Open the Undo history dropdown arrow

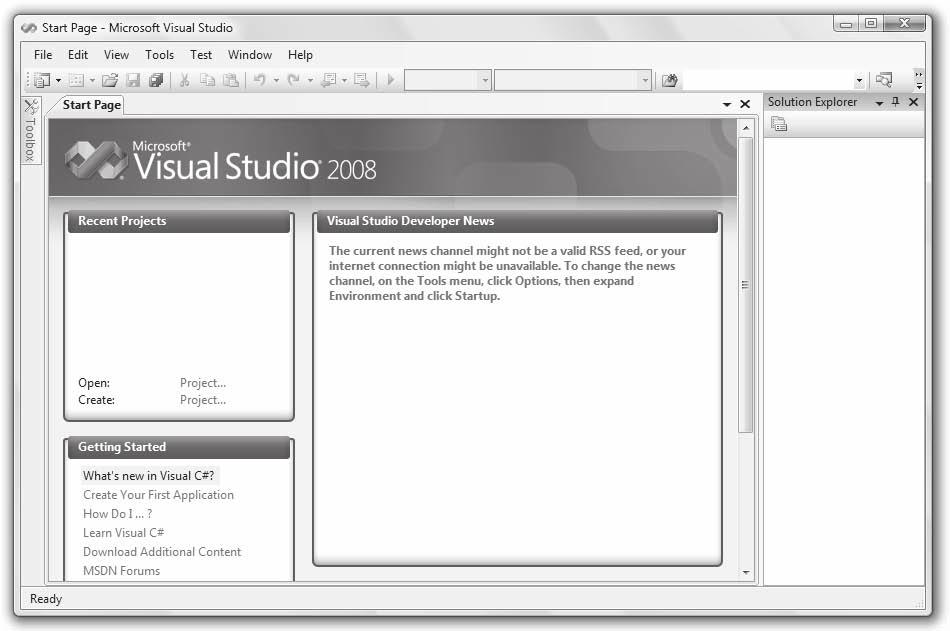coord(276,80)
